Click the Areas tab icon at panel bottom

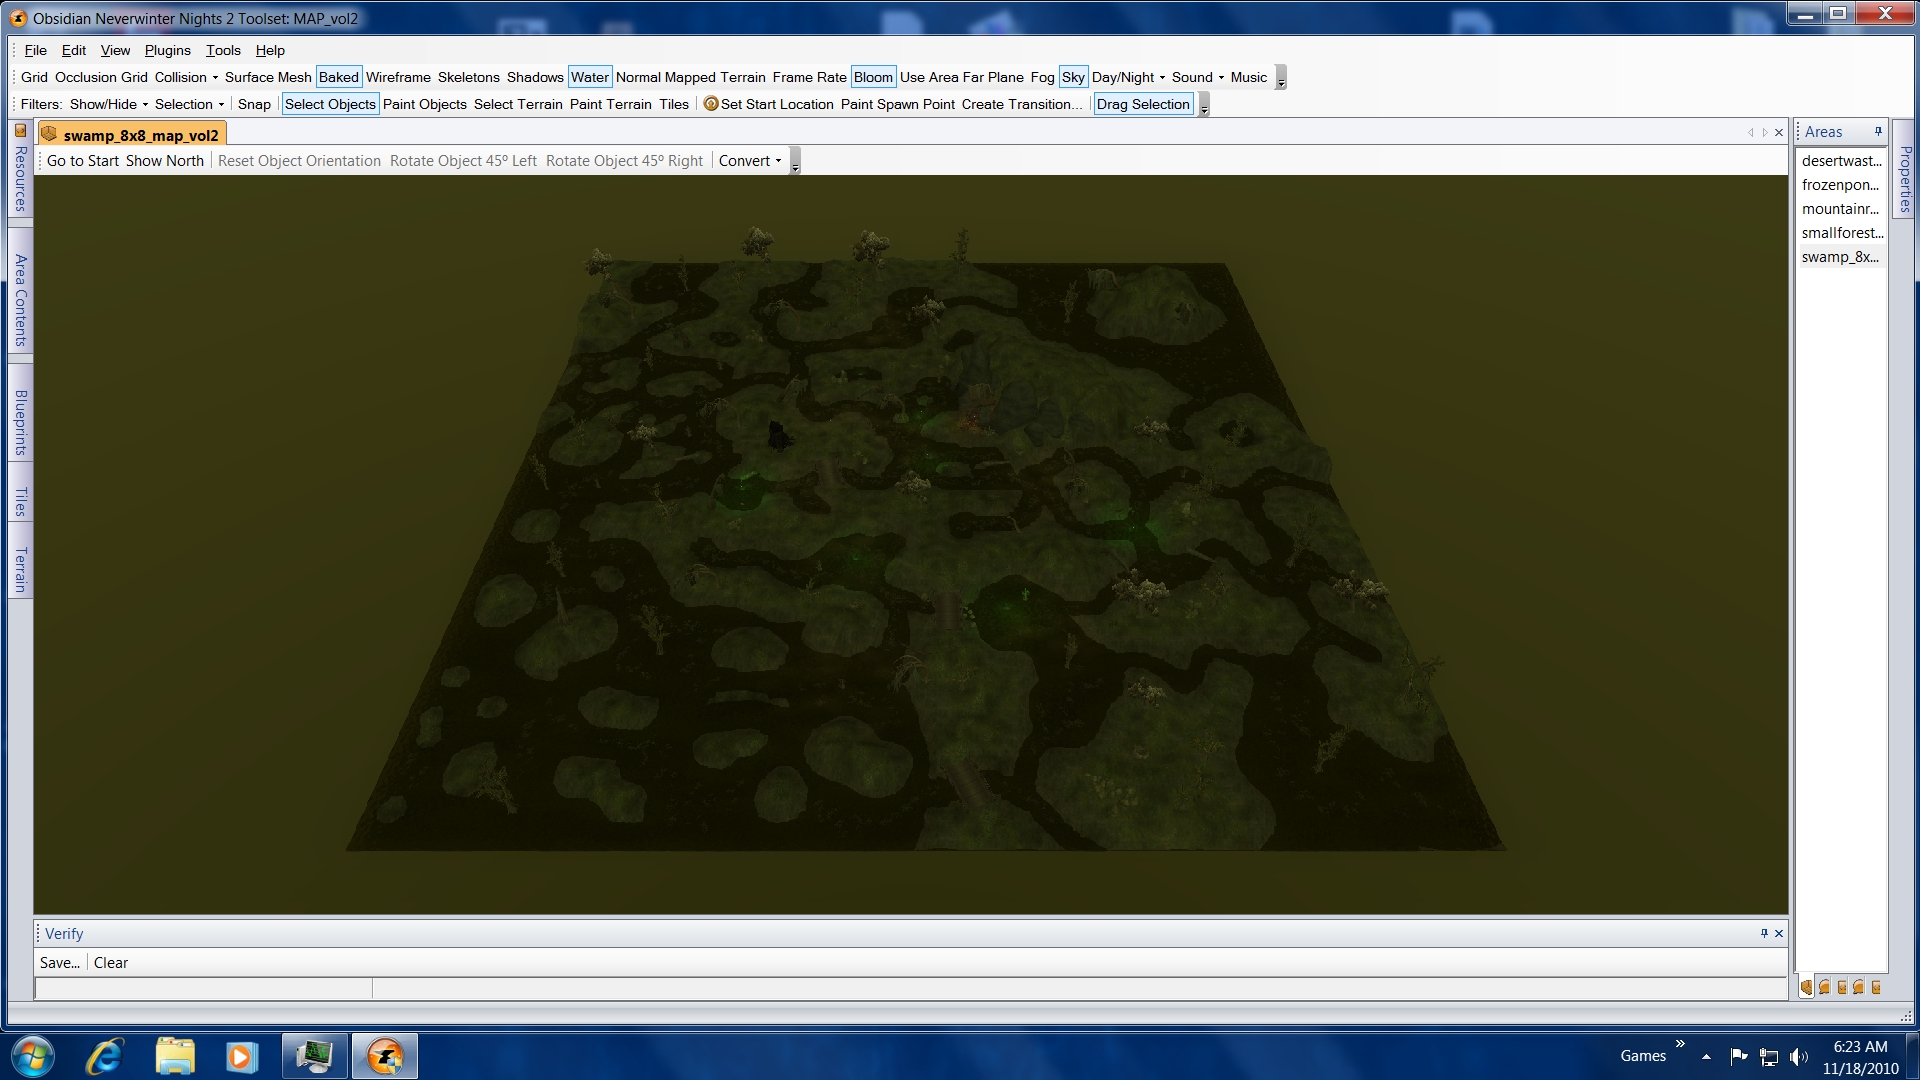[x=1807, y=987]
